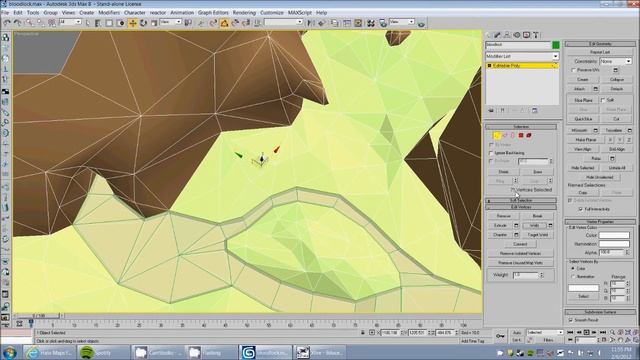The width and height of the screenshot is (640, 360).
Task: Click the Hide Selected button
Action: click(583, 168)
